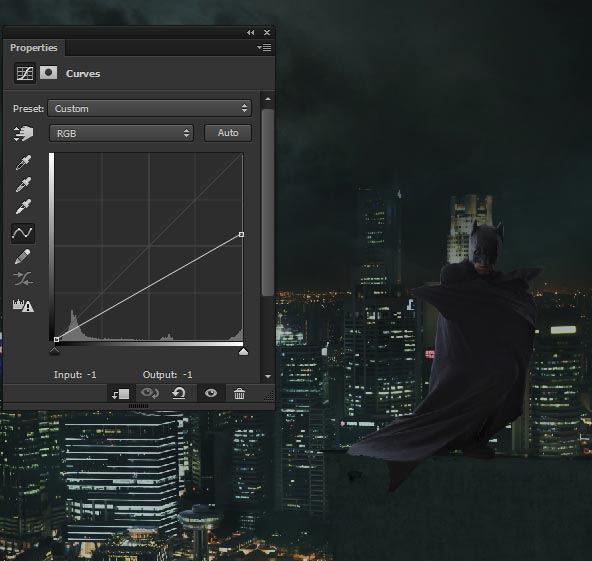Reset the adjustment to defaults

(x=179, y=393)
